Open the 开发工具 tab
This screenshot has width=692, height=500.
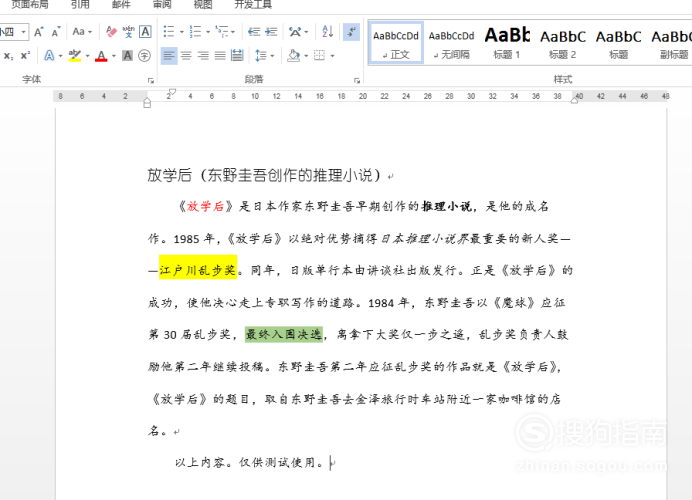(253, 4)
